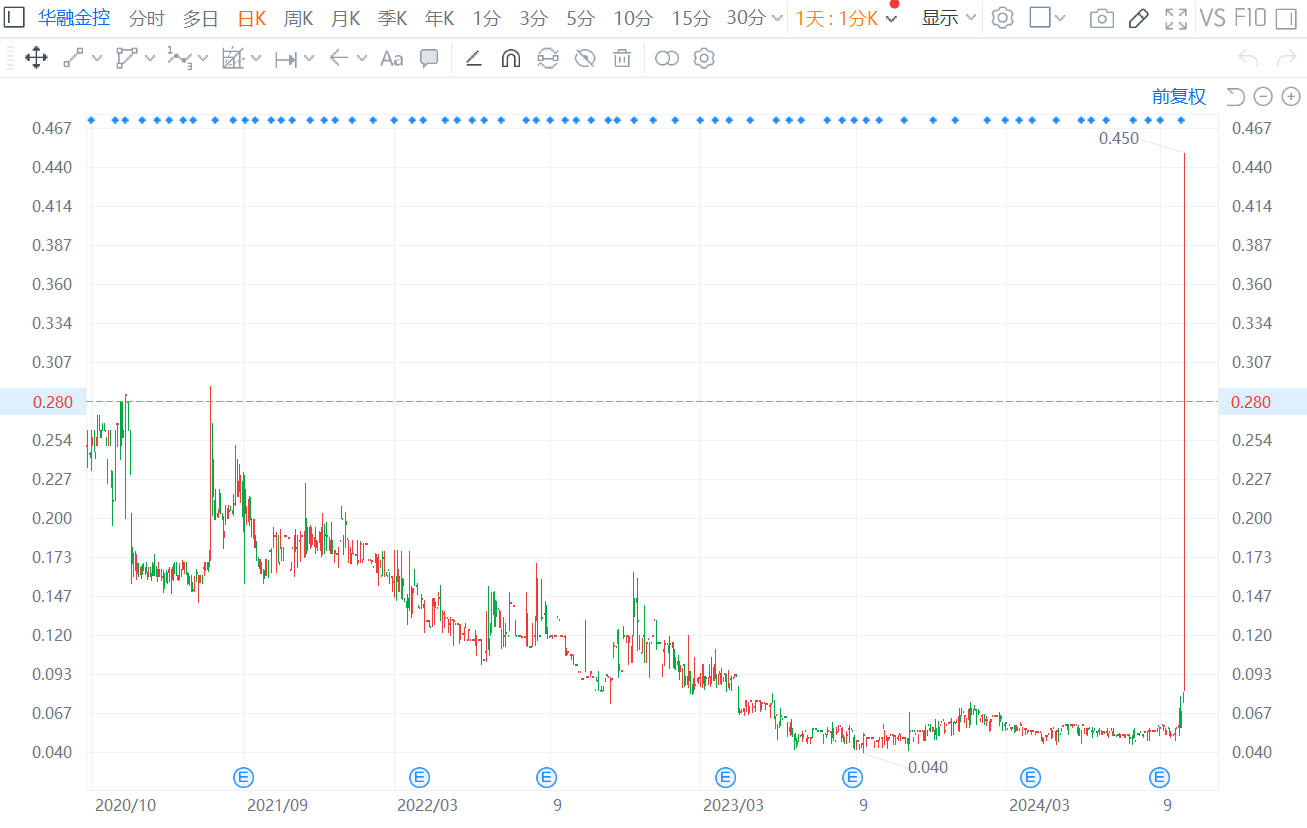This screenshot has height=828, width=1307.
Task: Select the 5分 period
Action: click(x=581, y=18)
